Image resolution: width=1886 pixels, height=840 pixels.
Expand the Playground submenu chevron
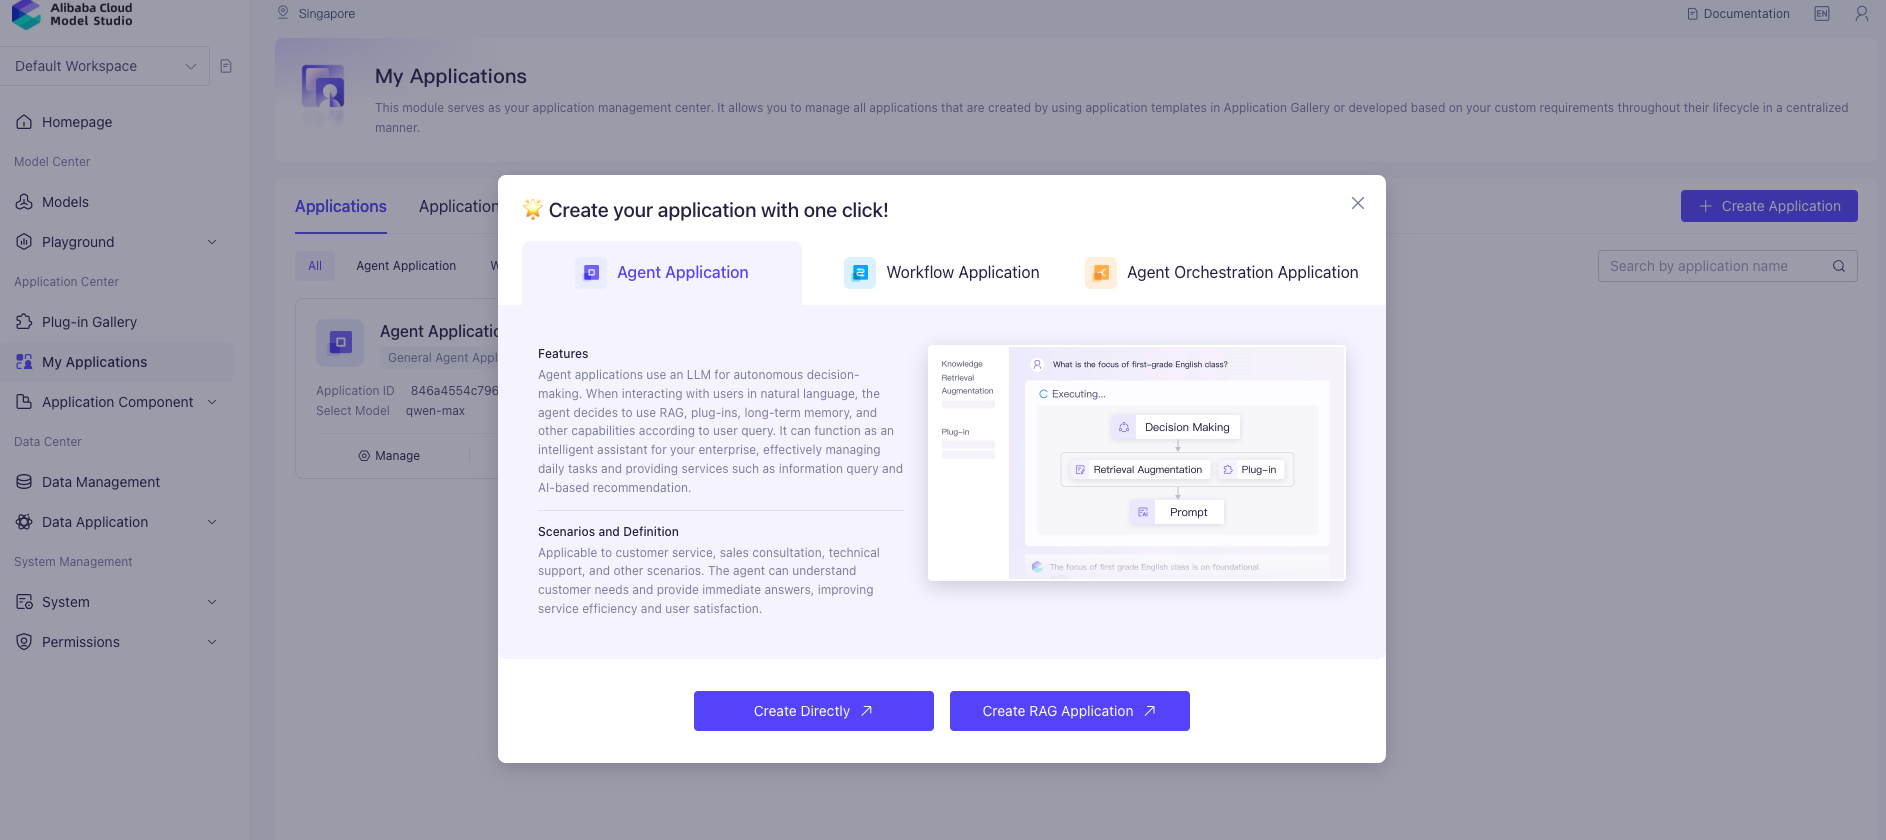(x=212, y=242)
